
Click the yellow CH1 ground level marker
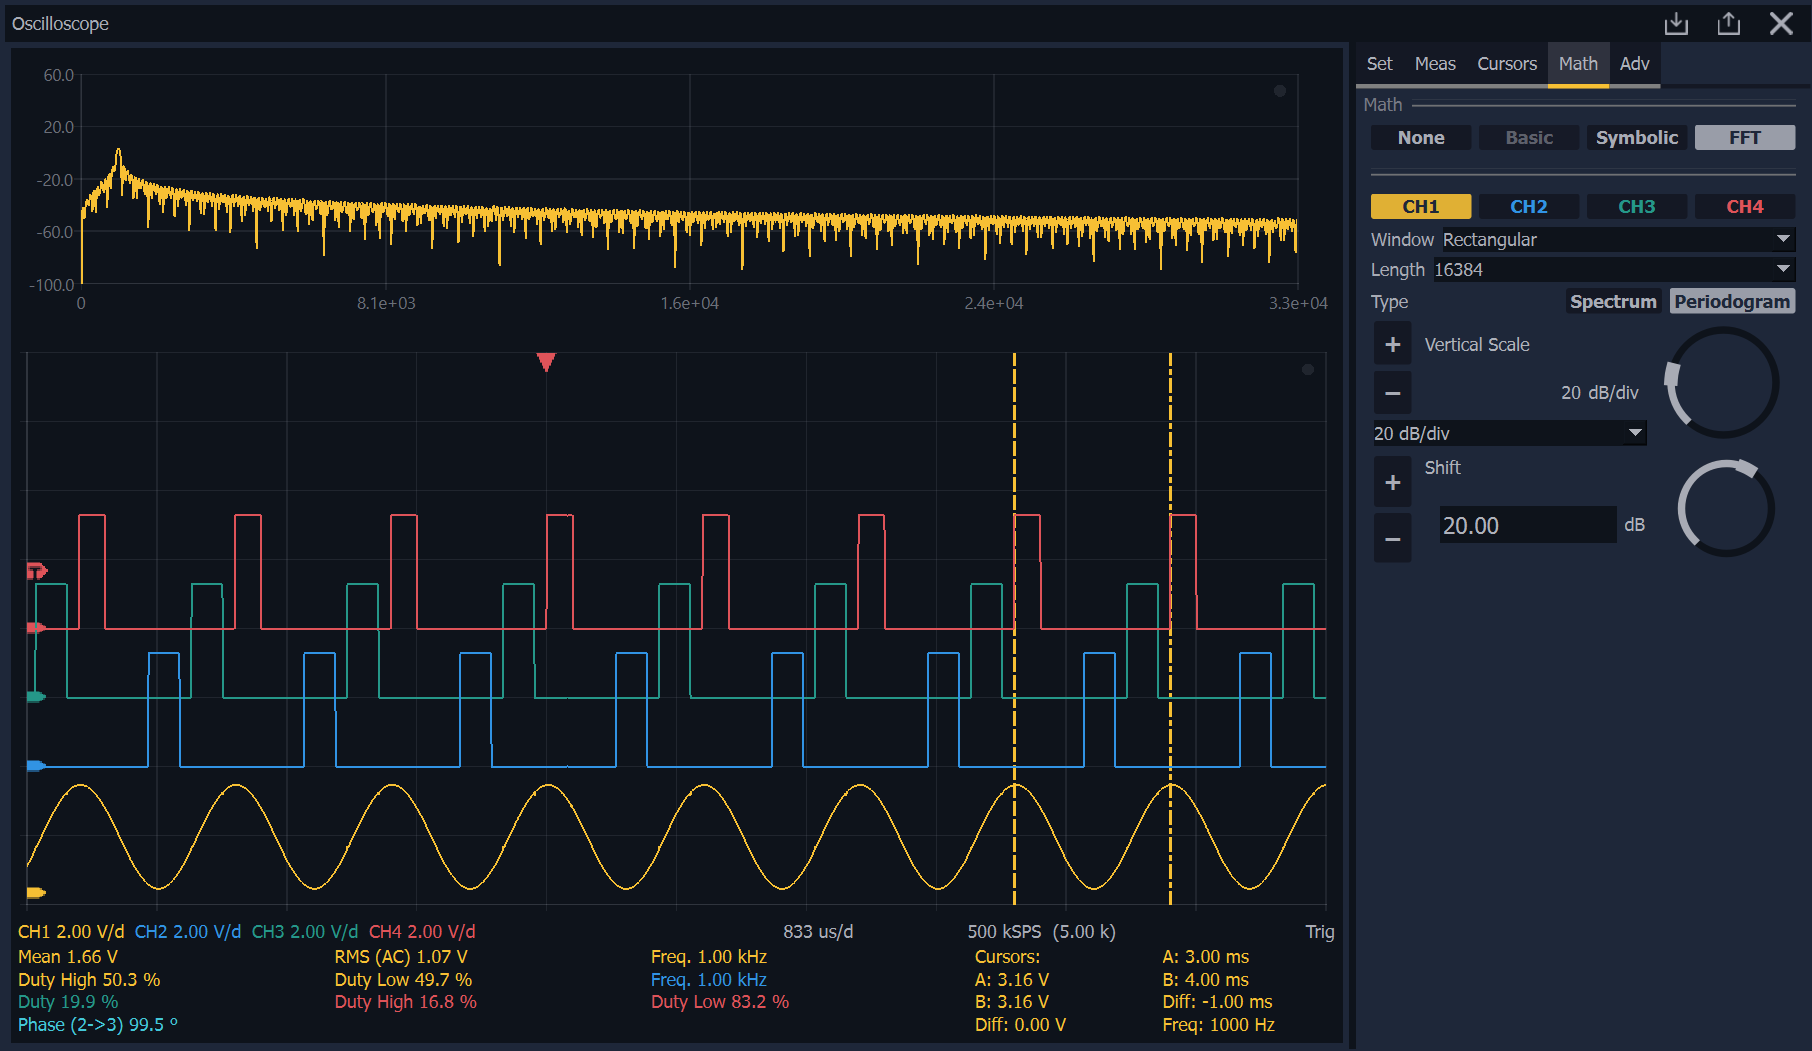click(x=36, y=892)
